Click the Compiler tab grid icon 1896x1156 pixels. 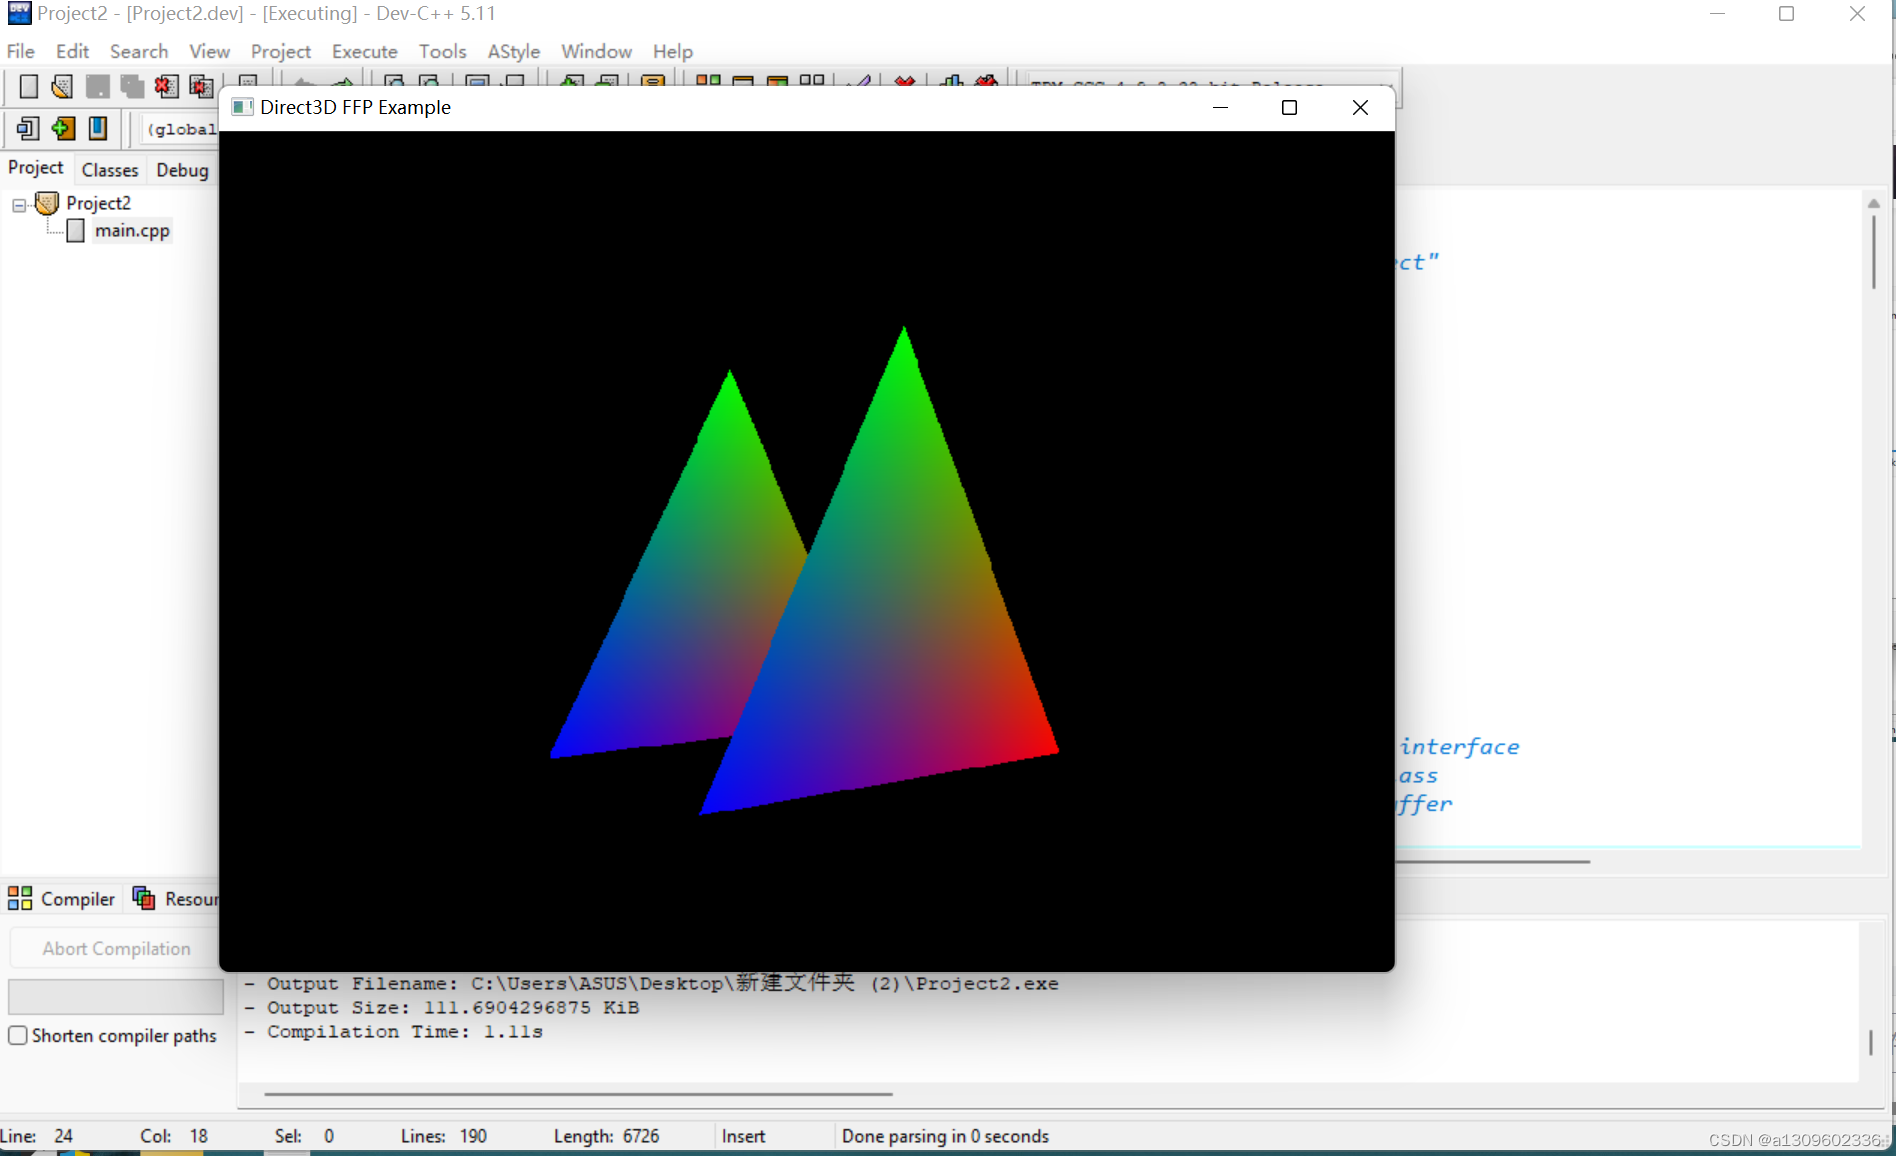[x=20, y=898]
